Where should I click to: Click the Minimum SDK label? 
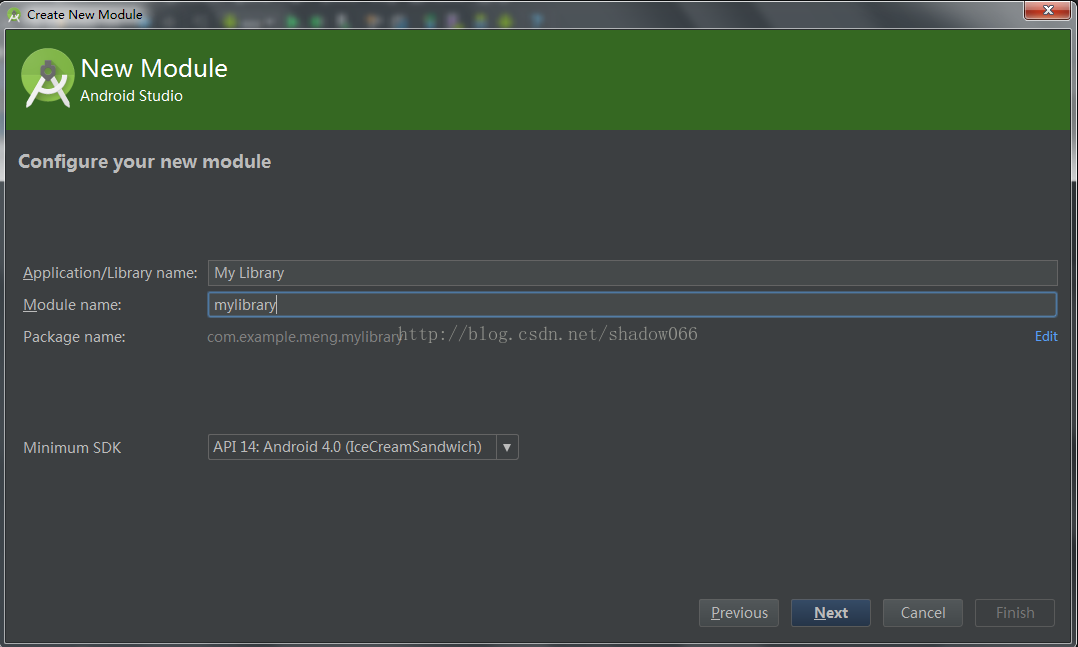pos(72,448)
